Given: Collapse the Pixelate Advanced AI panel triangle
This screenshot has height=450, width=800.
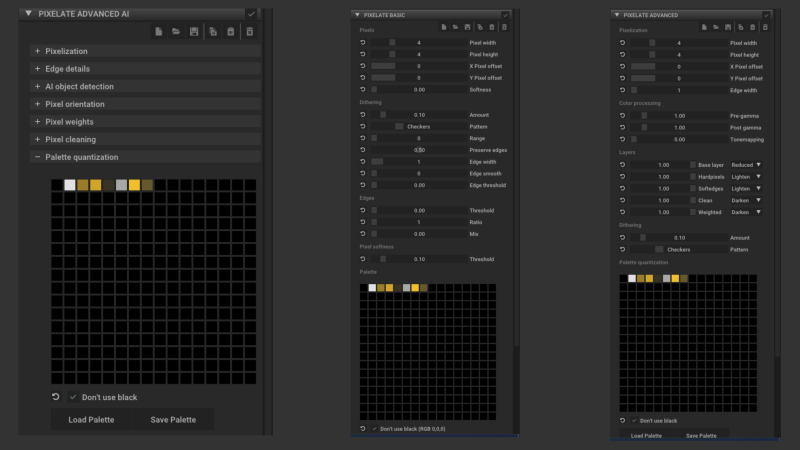Looking at the screenshot, I should point(29,13).
